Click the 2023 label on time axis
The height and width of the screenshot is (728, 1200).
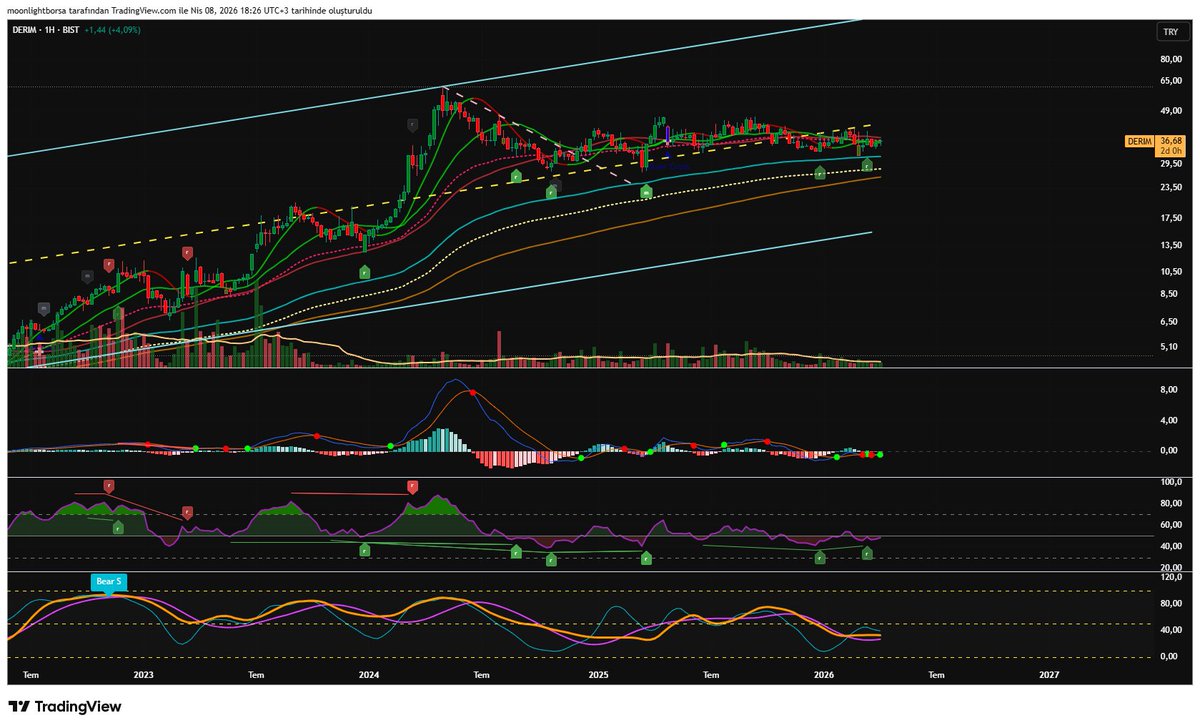tap(143, 675)
